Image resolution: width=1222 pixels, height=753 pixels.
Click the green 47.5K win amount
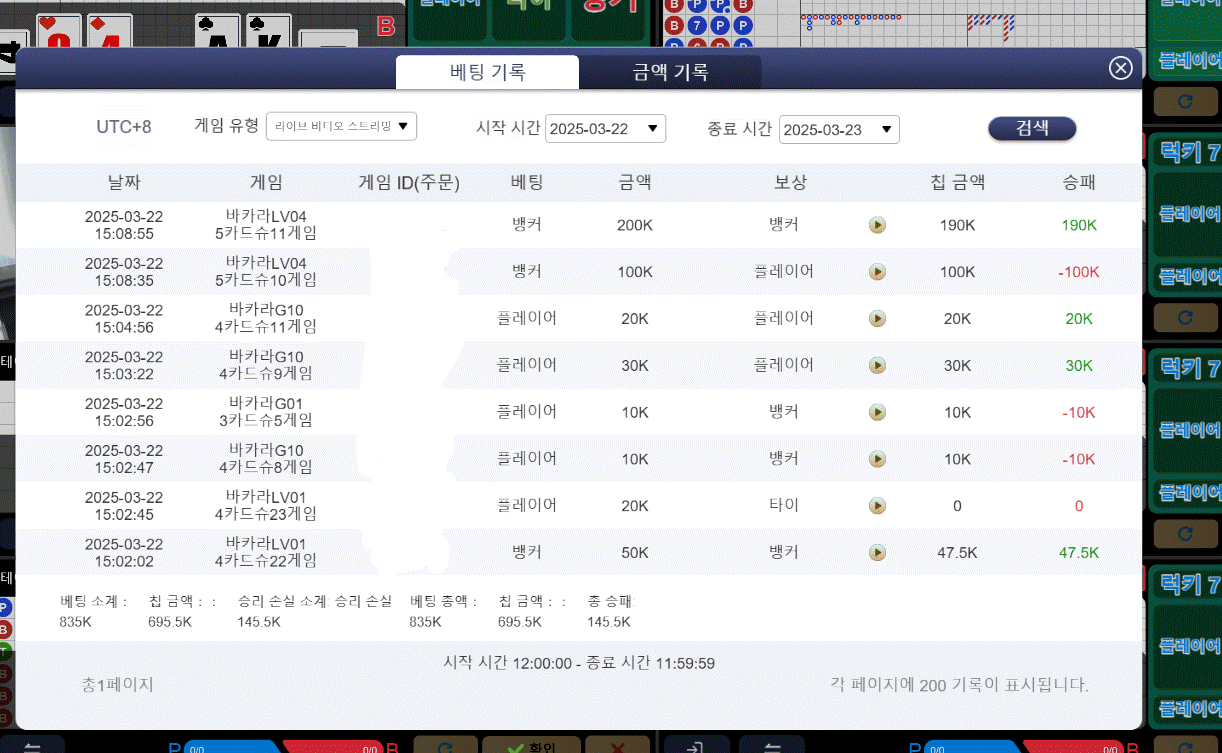pos(1079,553)
